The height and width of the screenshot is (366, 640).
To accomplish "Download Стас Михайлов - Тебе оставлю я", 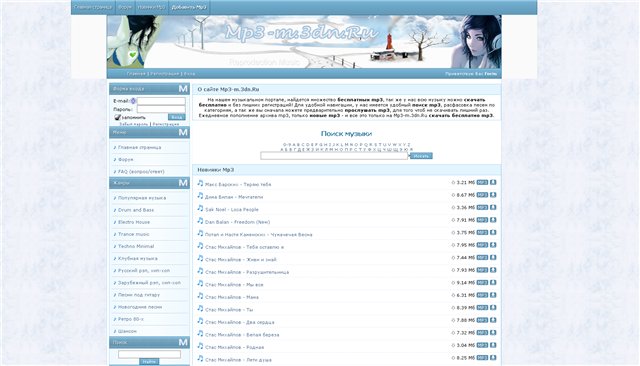I will tap(493, 245).
